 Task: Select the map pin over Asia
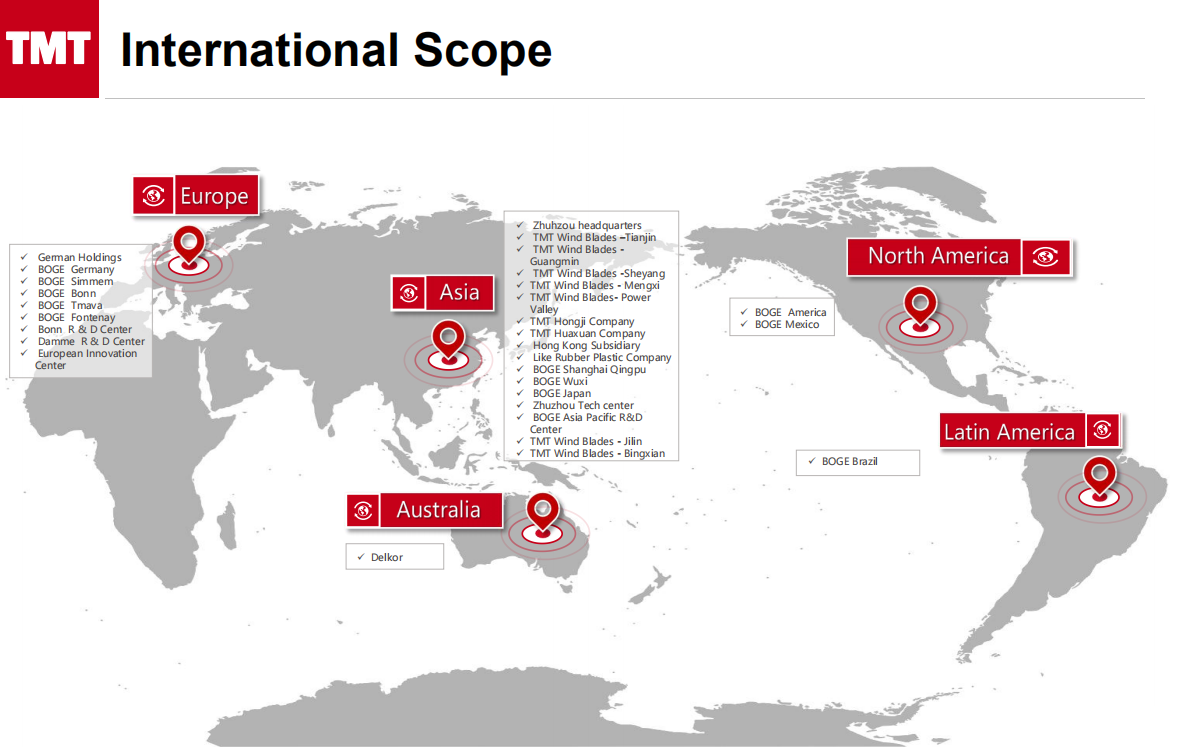click(x=448, y=339)
